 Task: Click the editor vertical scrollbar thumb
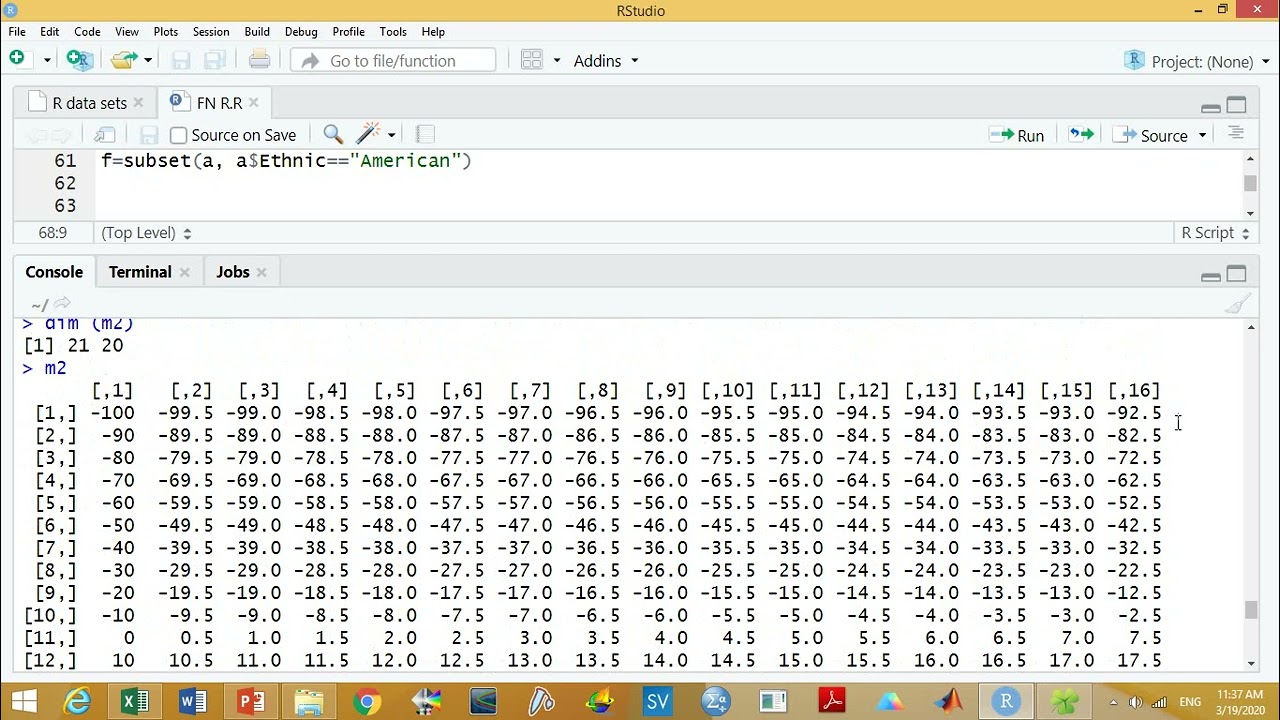(1251, 183)
